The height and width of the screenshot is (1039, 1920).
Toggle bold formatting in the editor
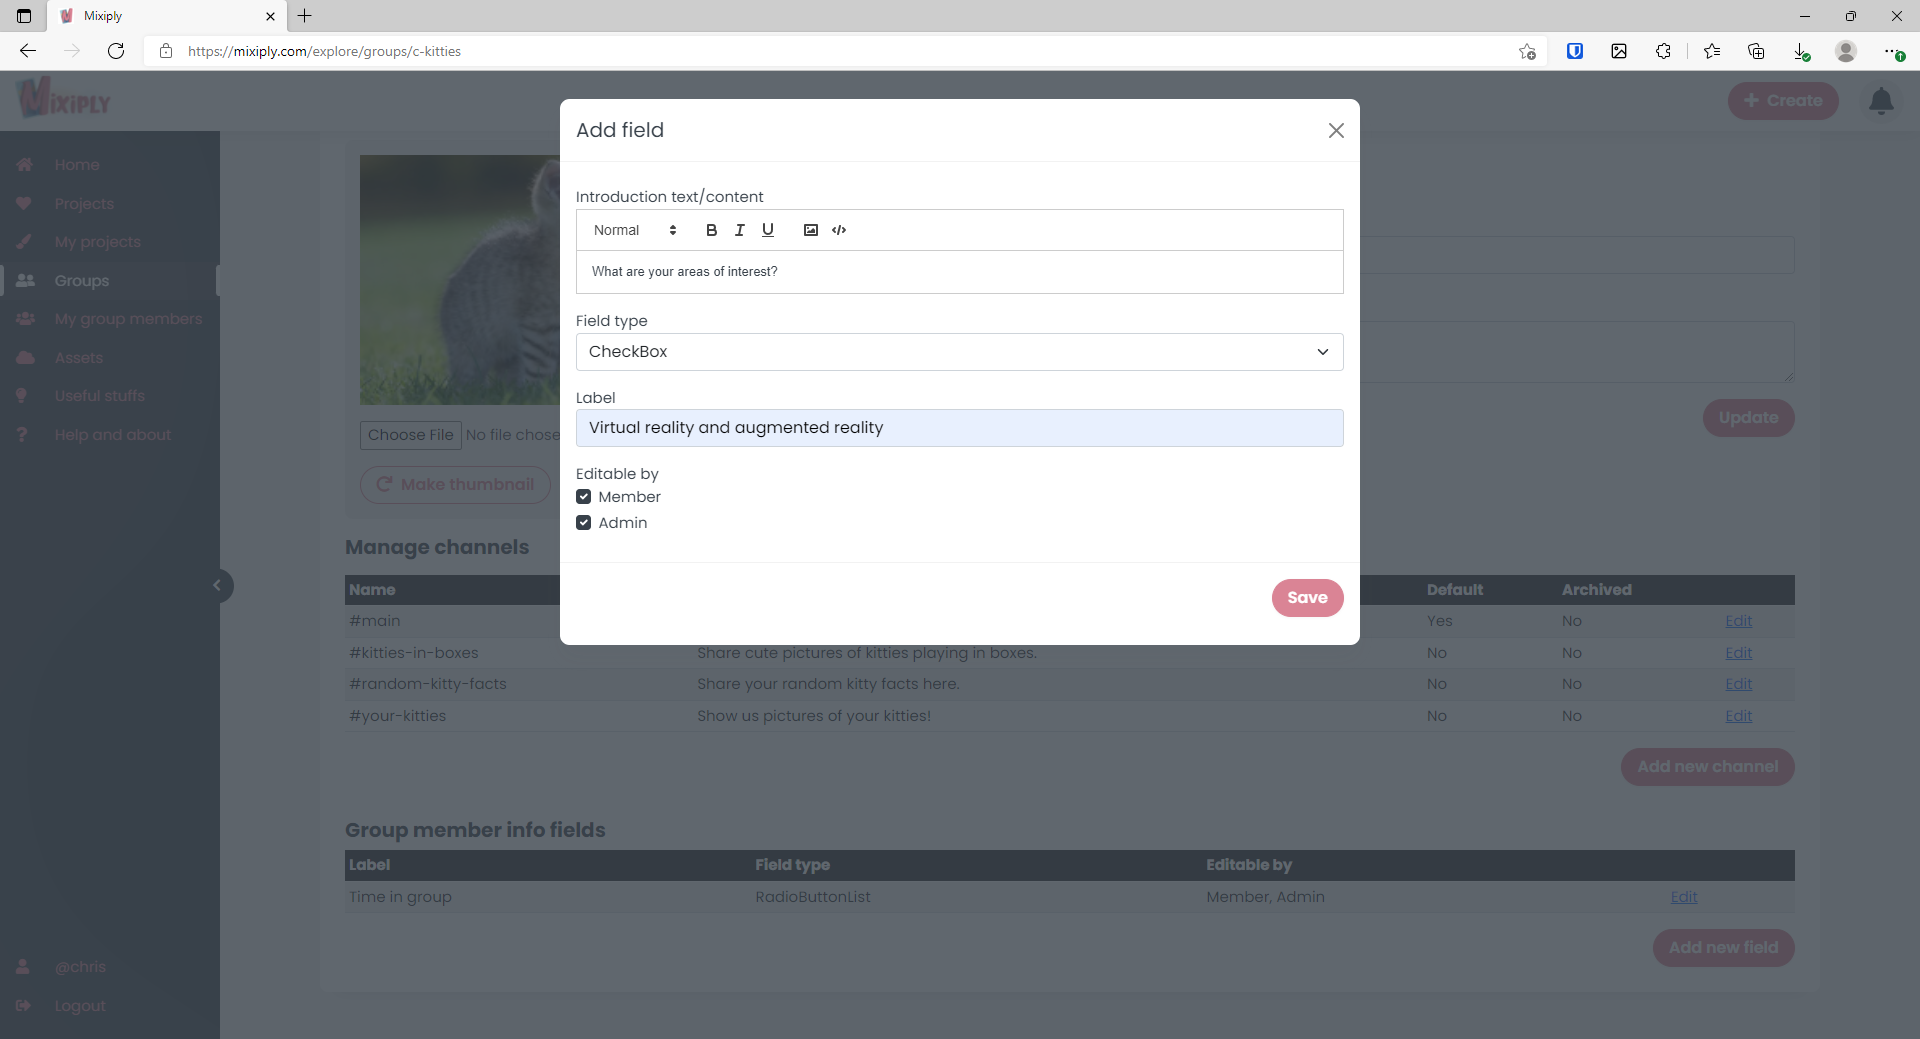click(711, 230)
